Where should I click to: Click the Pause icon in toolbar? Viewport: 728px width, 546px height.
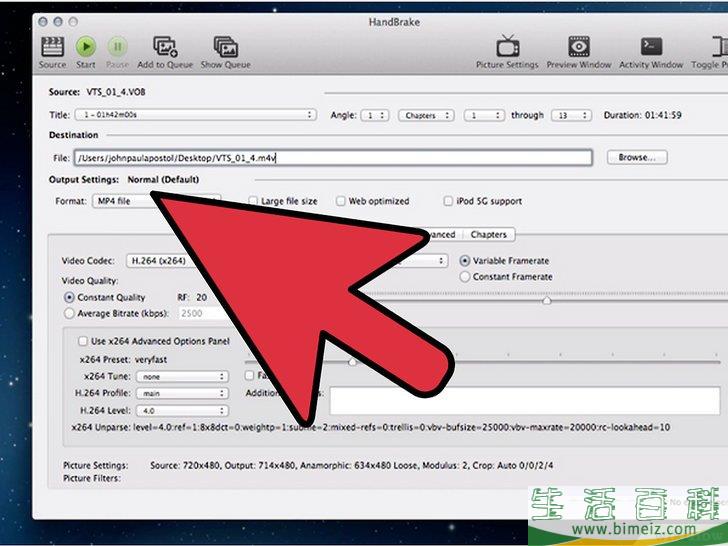coord(117,46)
